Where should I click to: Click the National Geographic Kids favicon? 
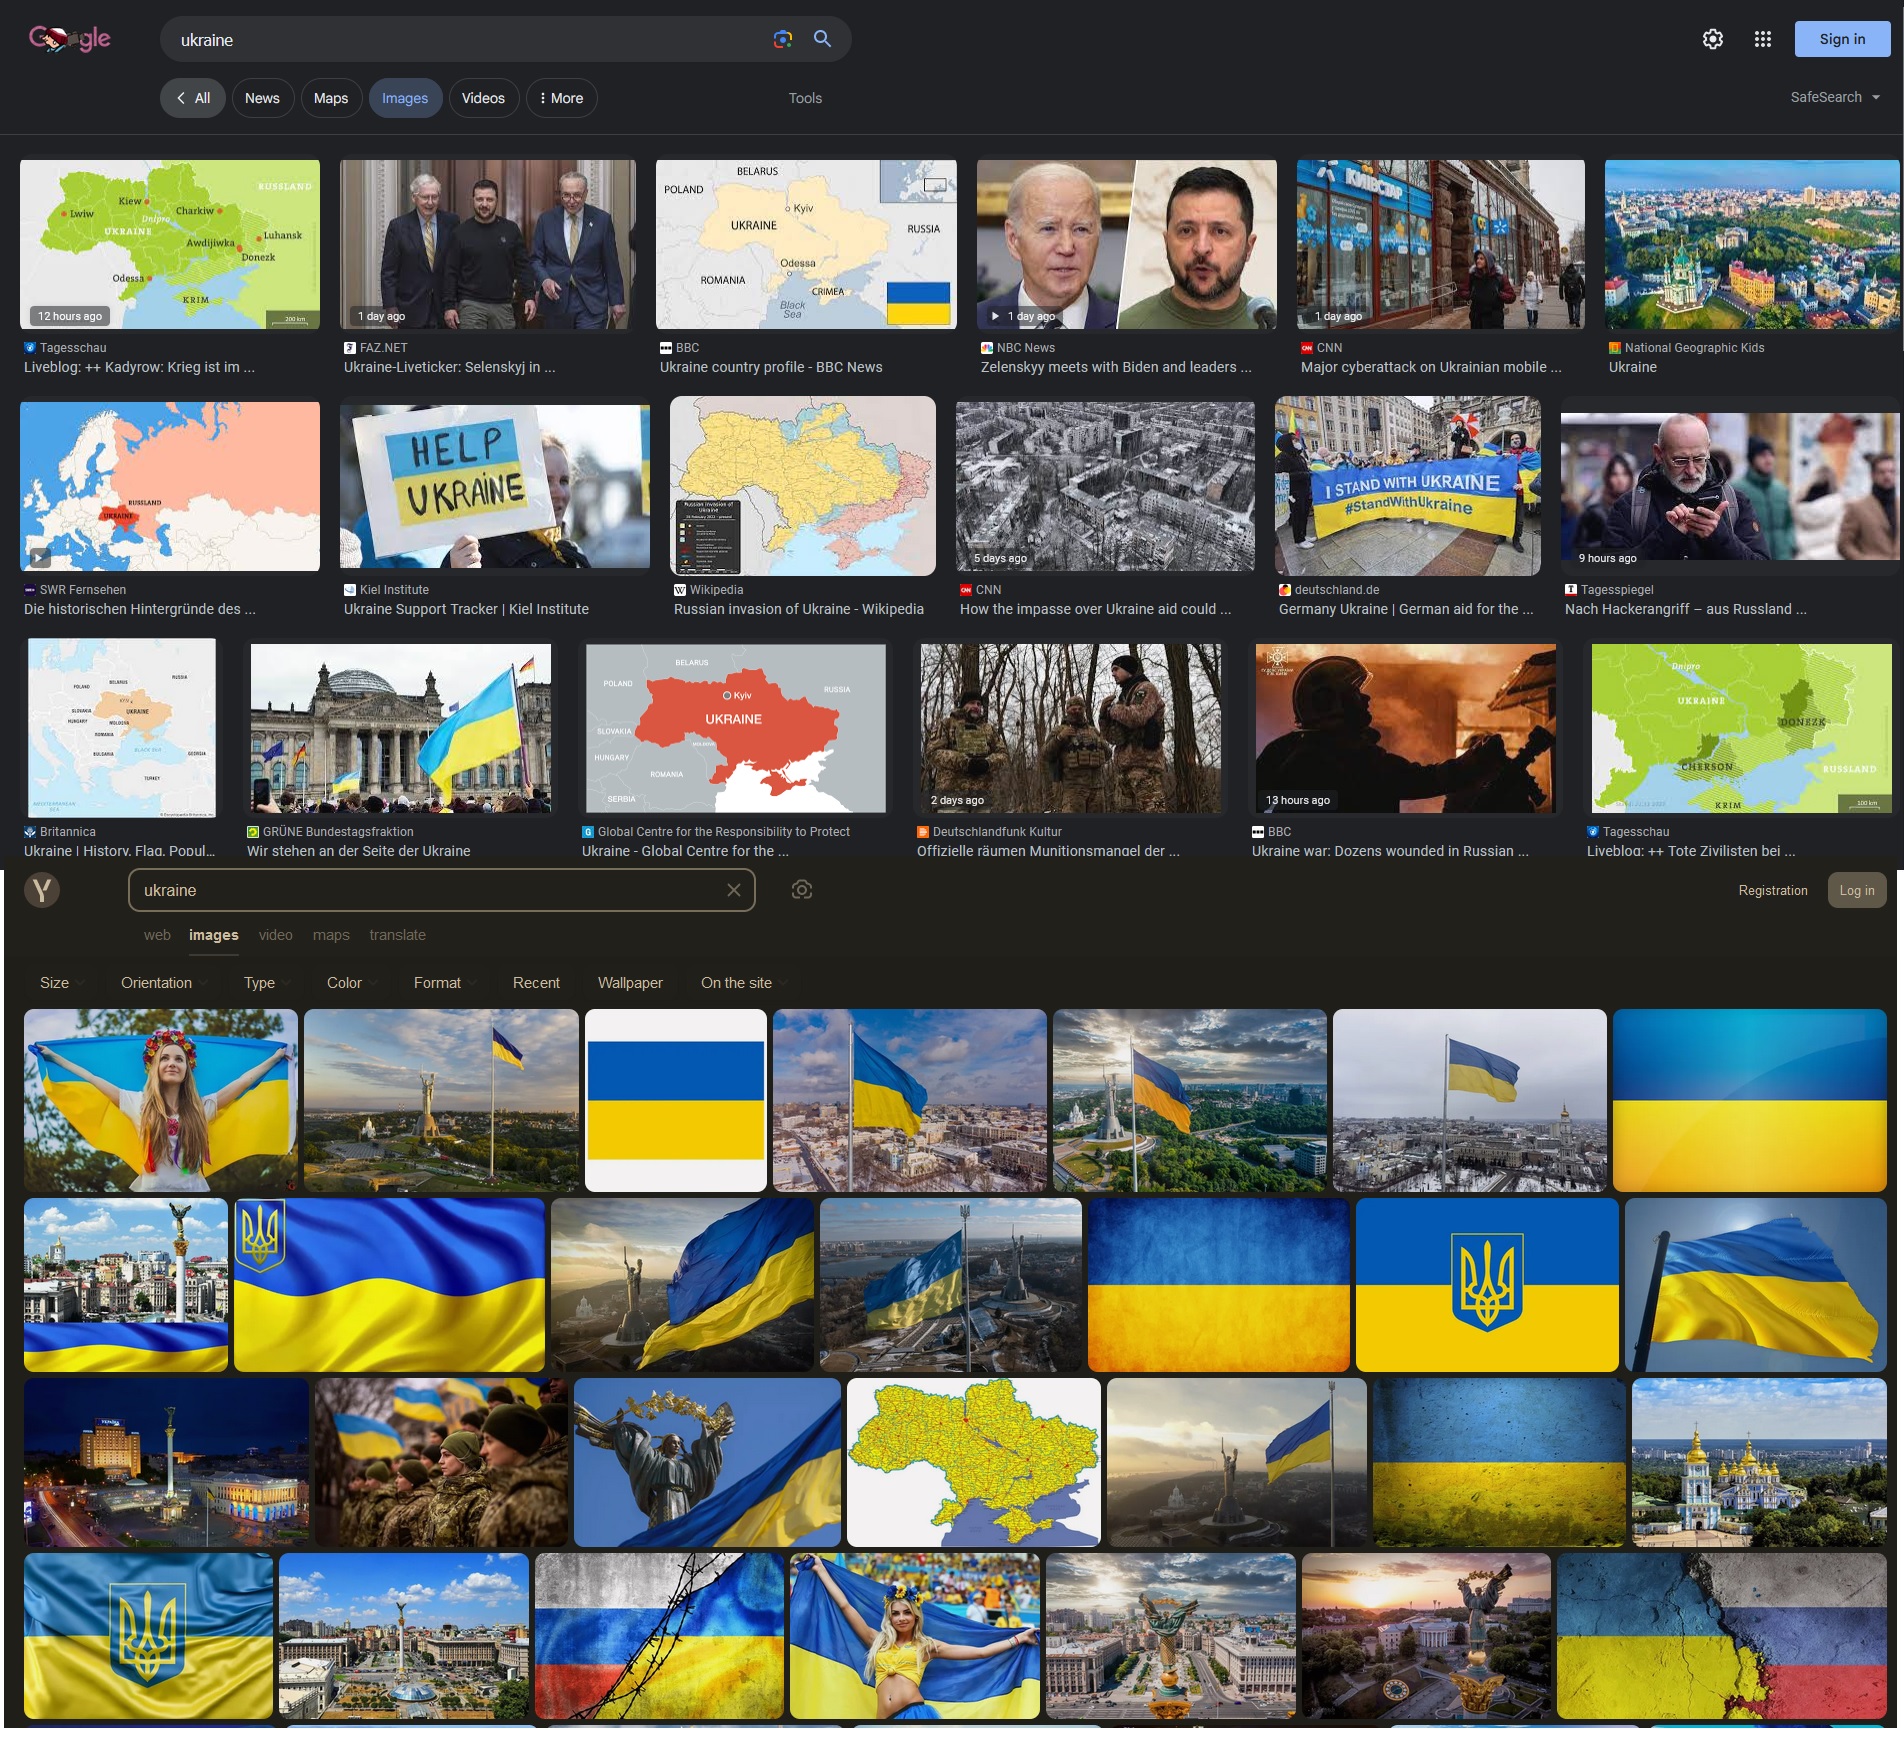coord(1614,348)
